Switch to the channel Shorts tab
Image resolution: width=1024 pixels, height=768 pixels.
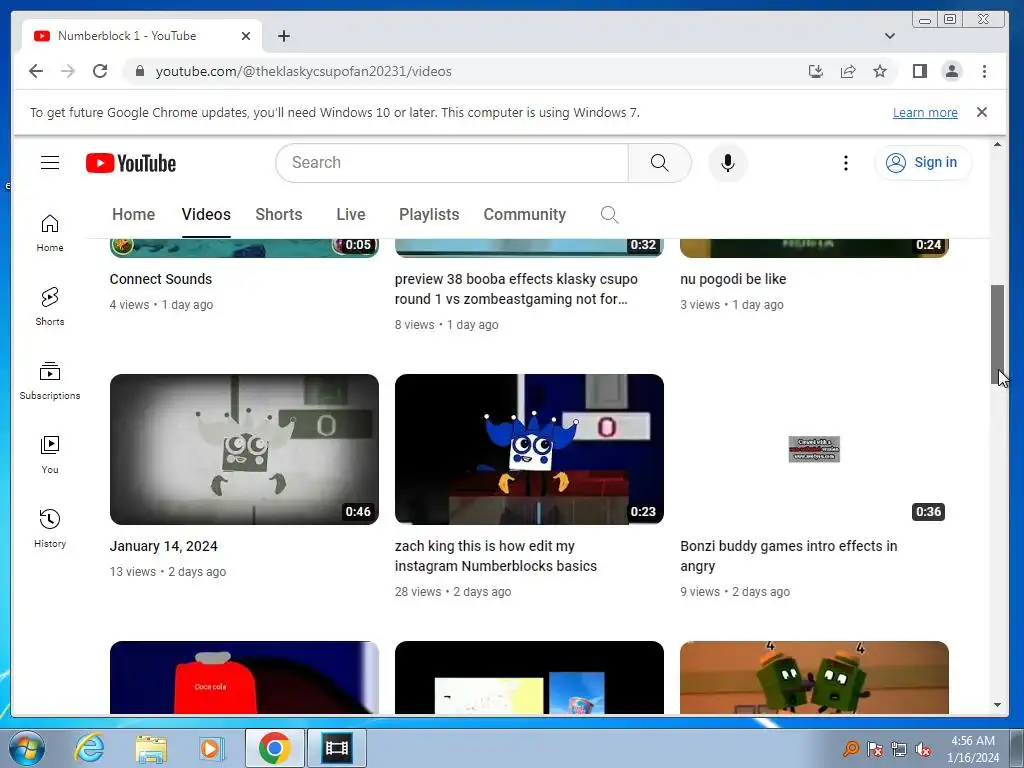279,214
